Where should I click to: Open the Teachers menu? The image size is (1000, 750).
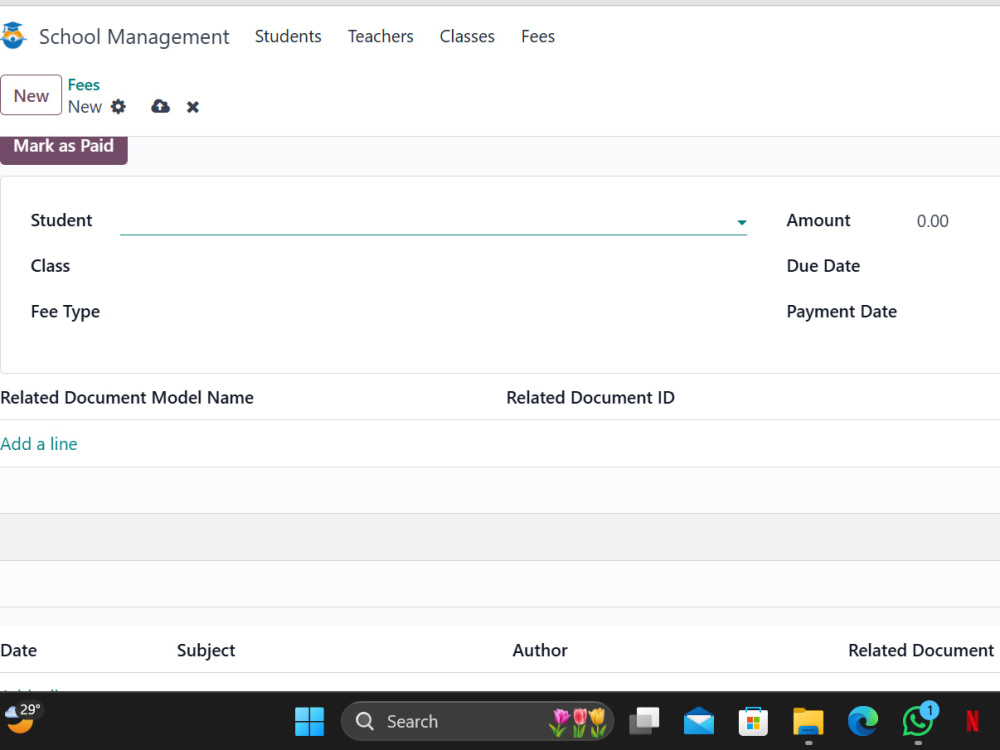coord(381,36)
